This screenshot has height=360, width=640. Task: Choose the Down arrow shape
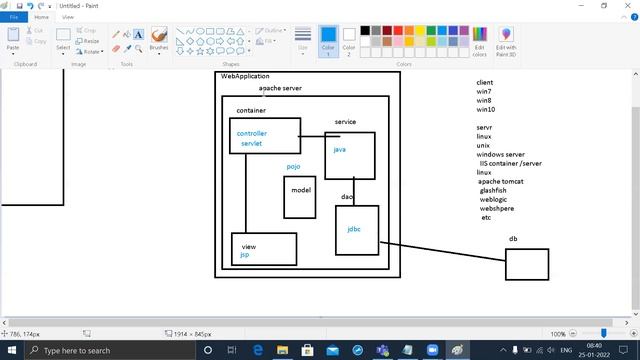pos(180,51)
